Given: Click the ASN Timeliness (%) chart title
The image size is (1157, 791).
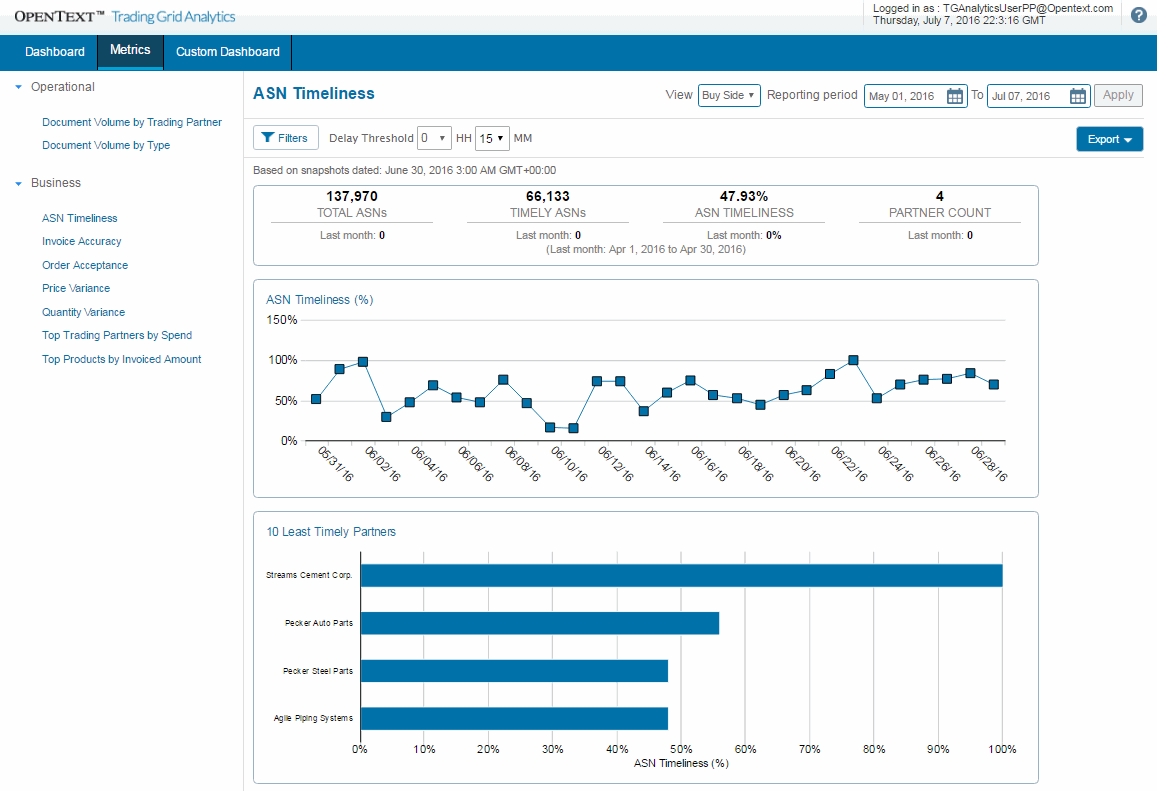Looking at the screenshot, I should (320, 300).
